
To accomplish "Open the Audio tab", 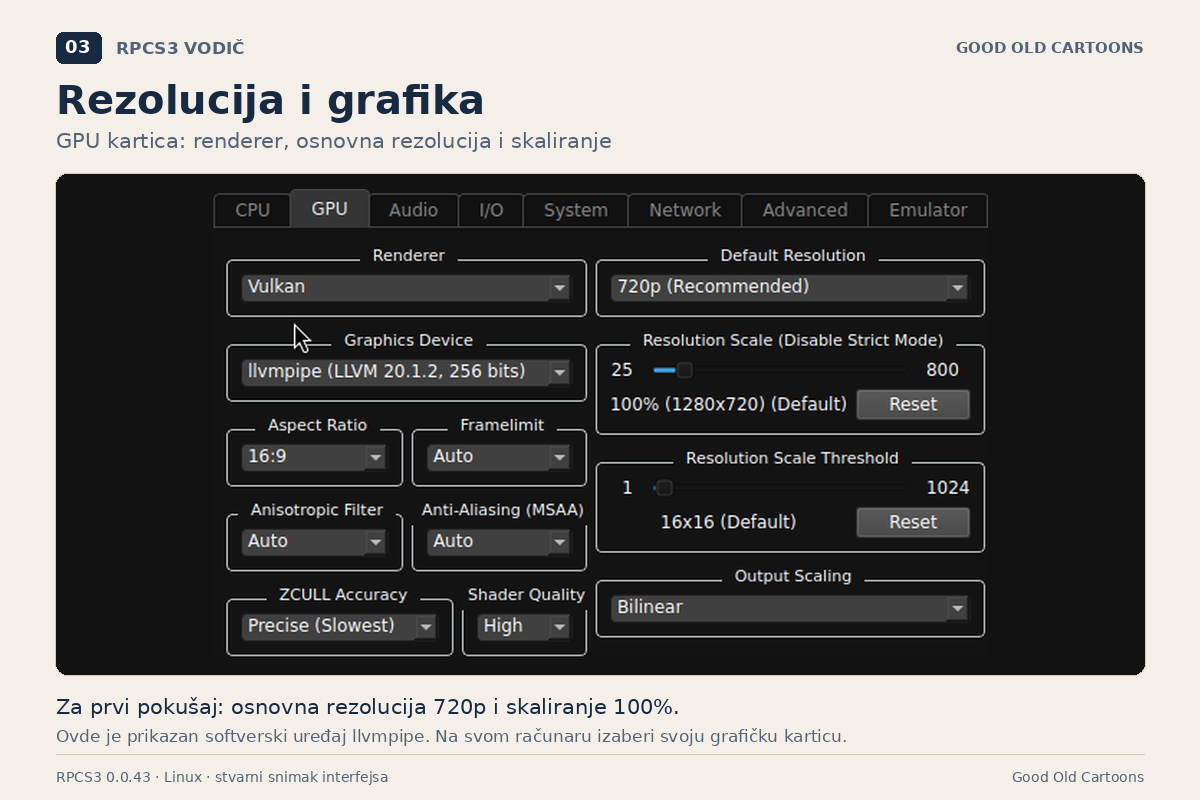I will pos(413,210).
